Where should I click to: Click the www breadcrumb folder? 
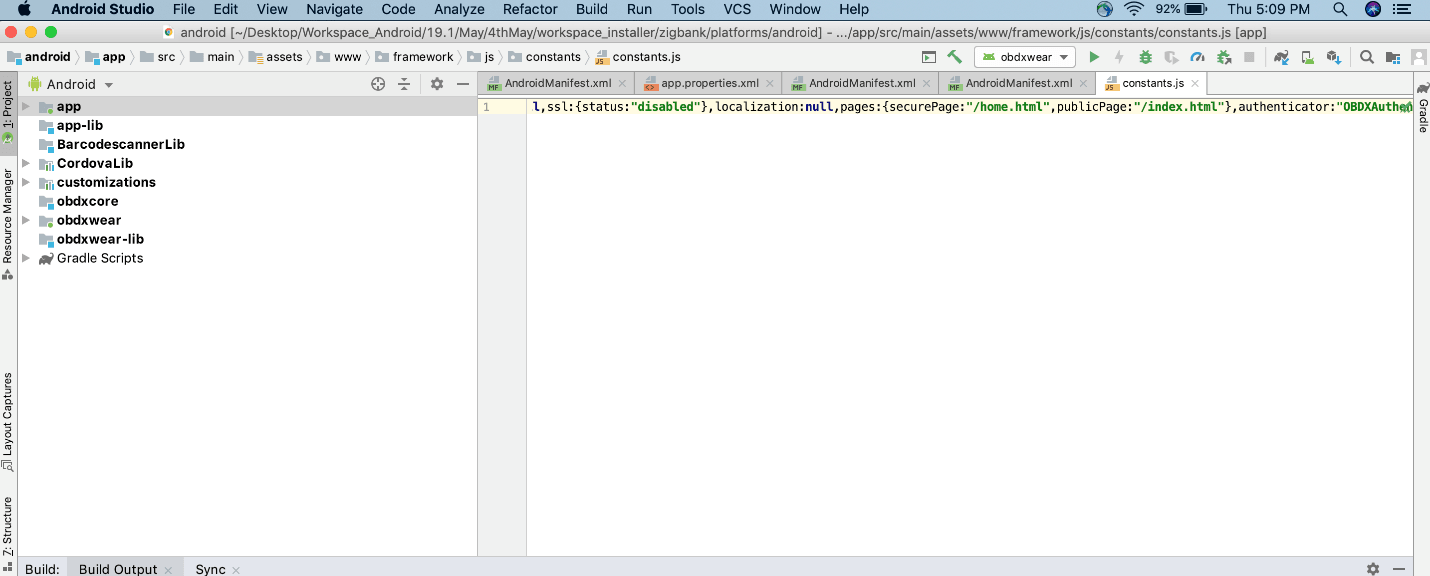point(339,57)
